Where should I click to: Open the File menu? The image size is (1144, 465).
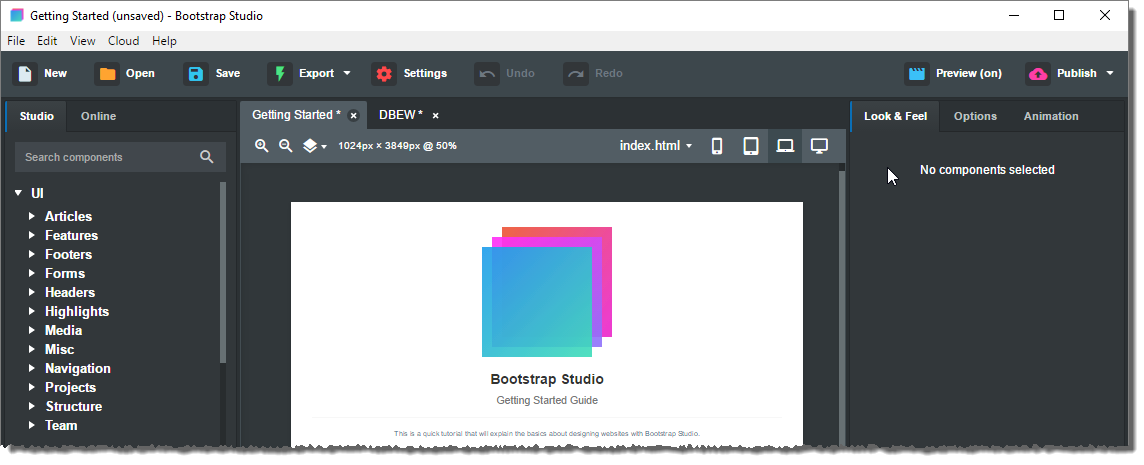[x=16, y=41]
